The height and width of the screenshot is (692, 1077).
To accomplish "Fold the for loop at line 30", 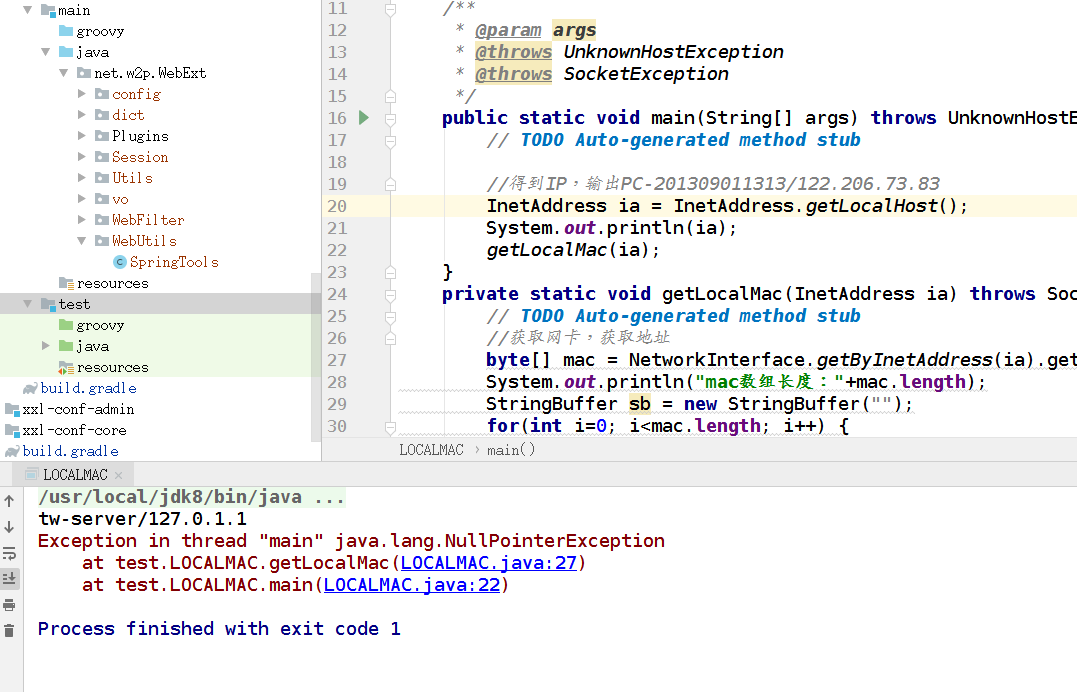I will (390, 427).
